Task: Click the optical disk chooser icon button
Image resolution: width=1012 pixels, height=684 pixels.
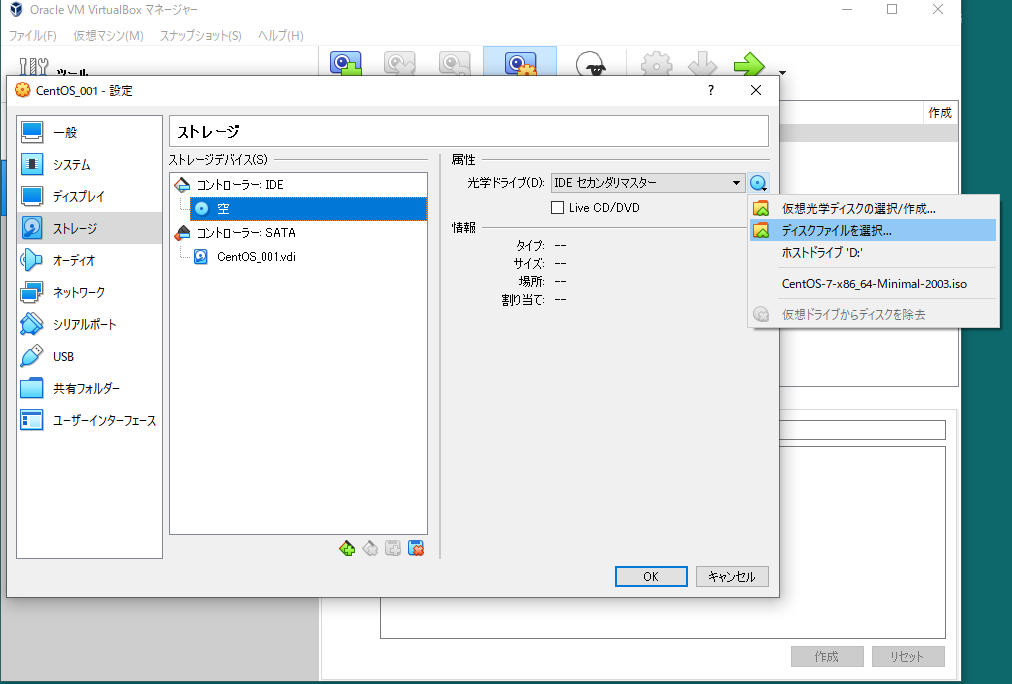Action: pyautogui.click(x=758, y=183)
